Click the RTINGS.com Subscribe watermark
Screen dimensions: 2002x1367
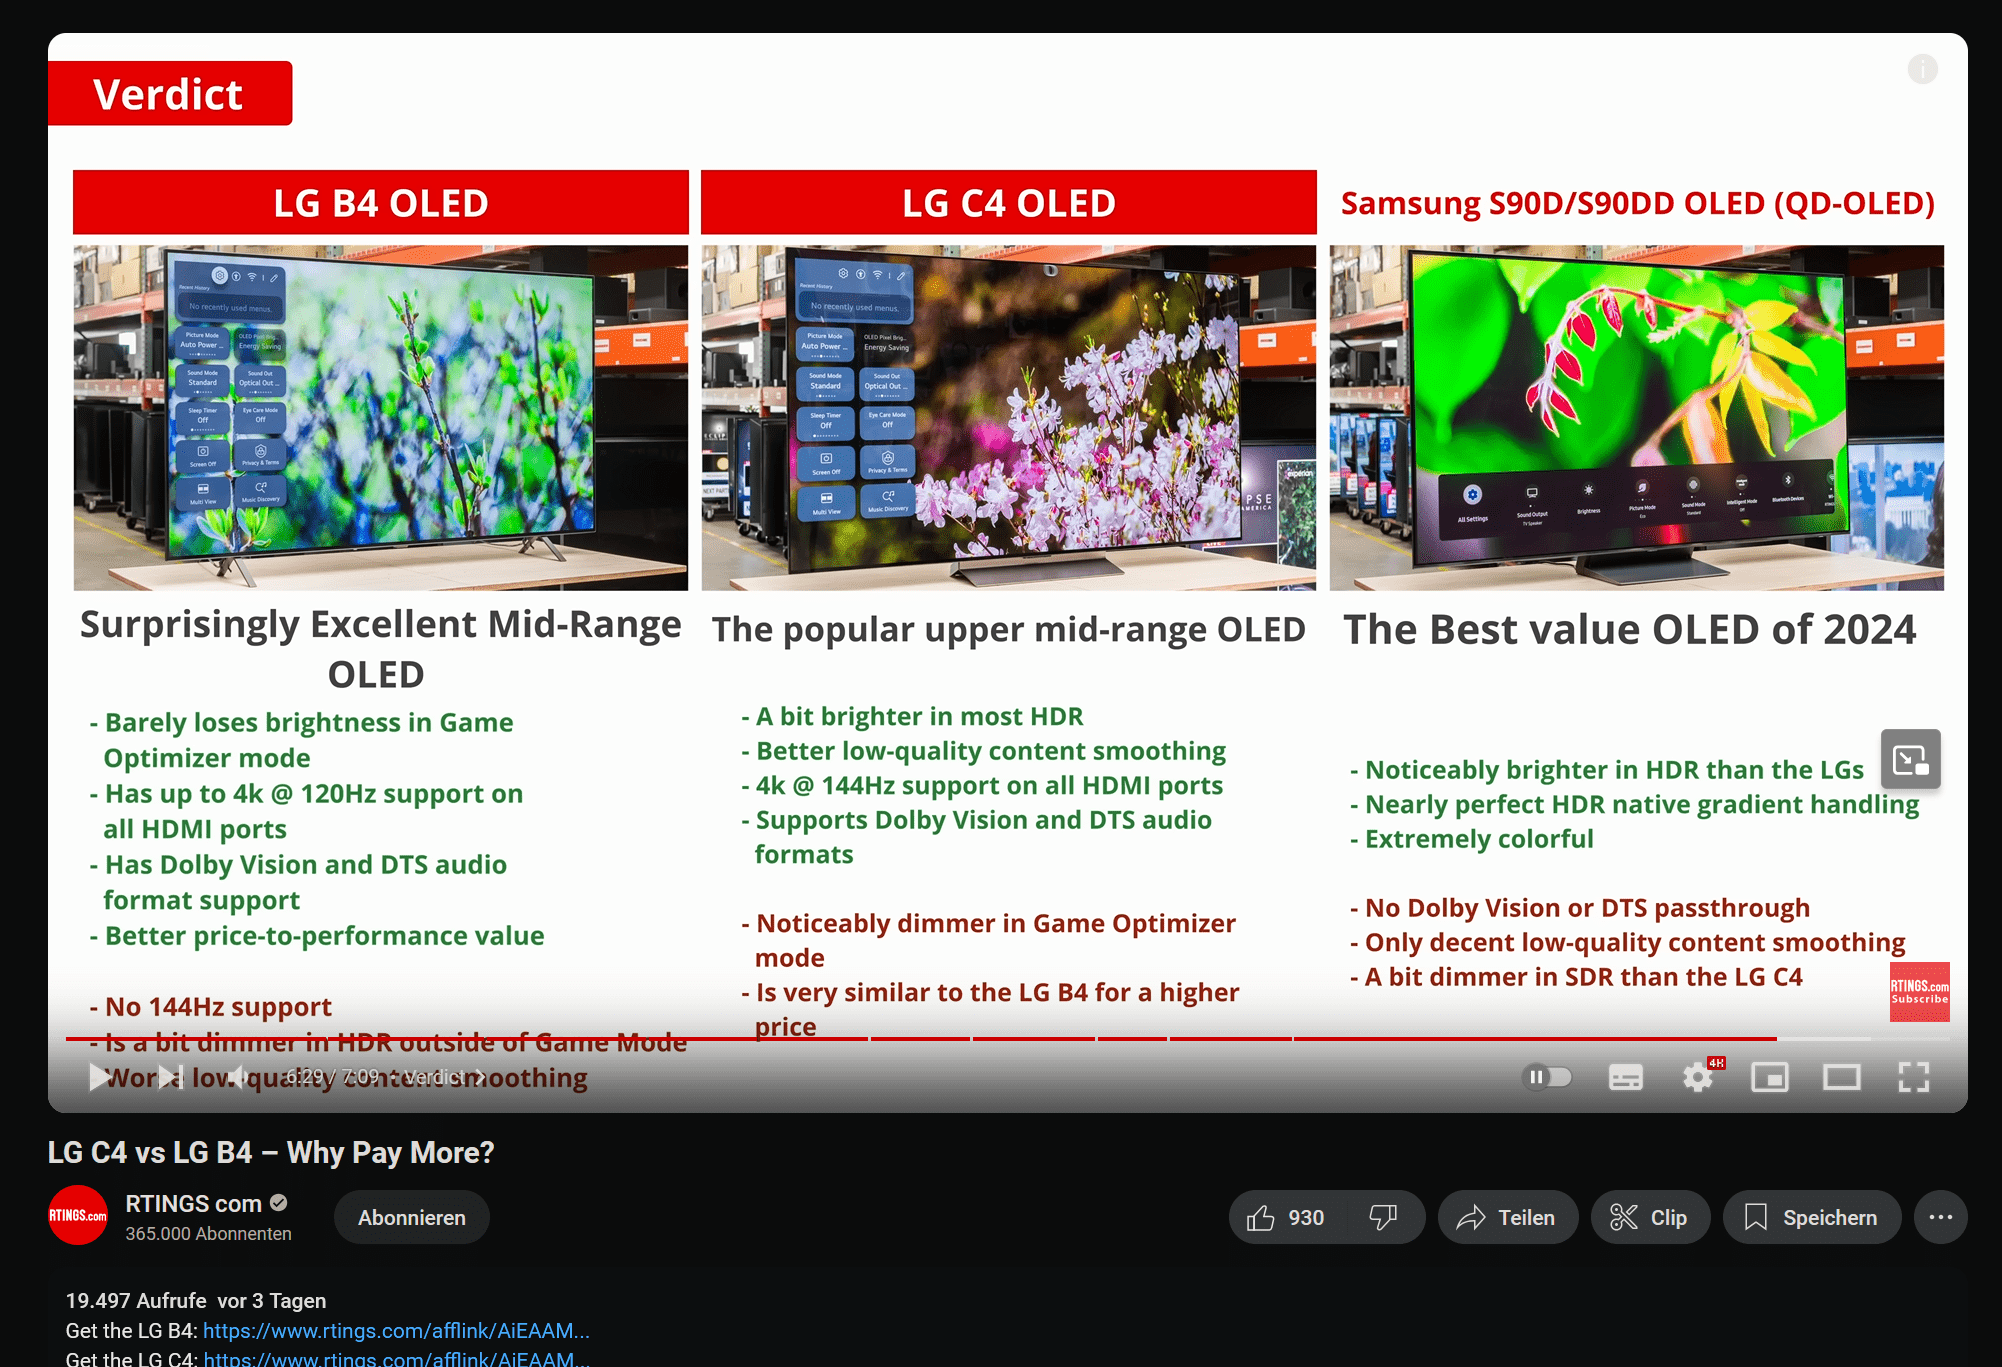(x=1919, y=992)
